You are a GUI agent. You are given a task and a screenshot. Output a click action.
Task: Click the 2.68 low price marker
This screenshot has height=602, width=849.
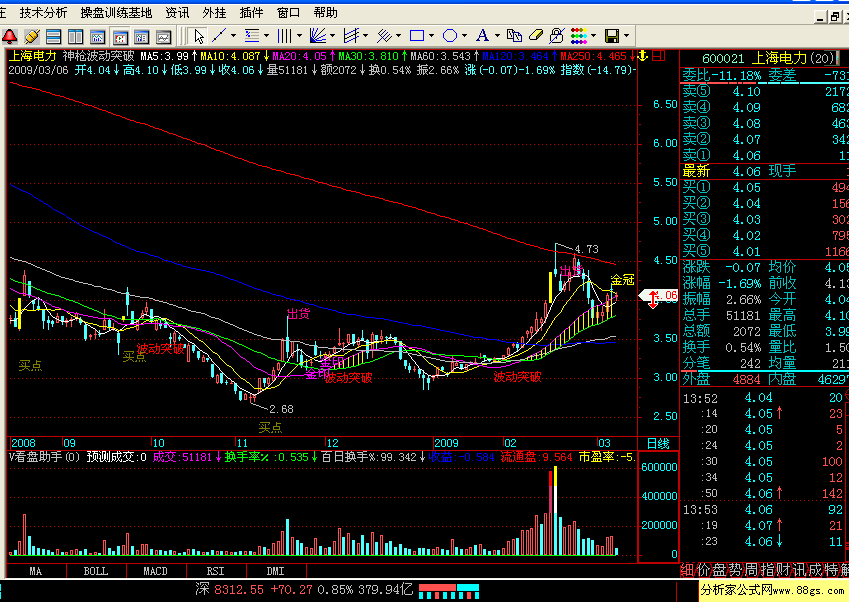pos(281,409)
